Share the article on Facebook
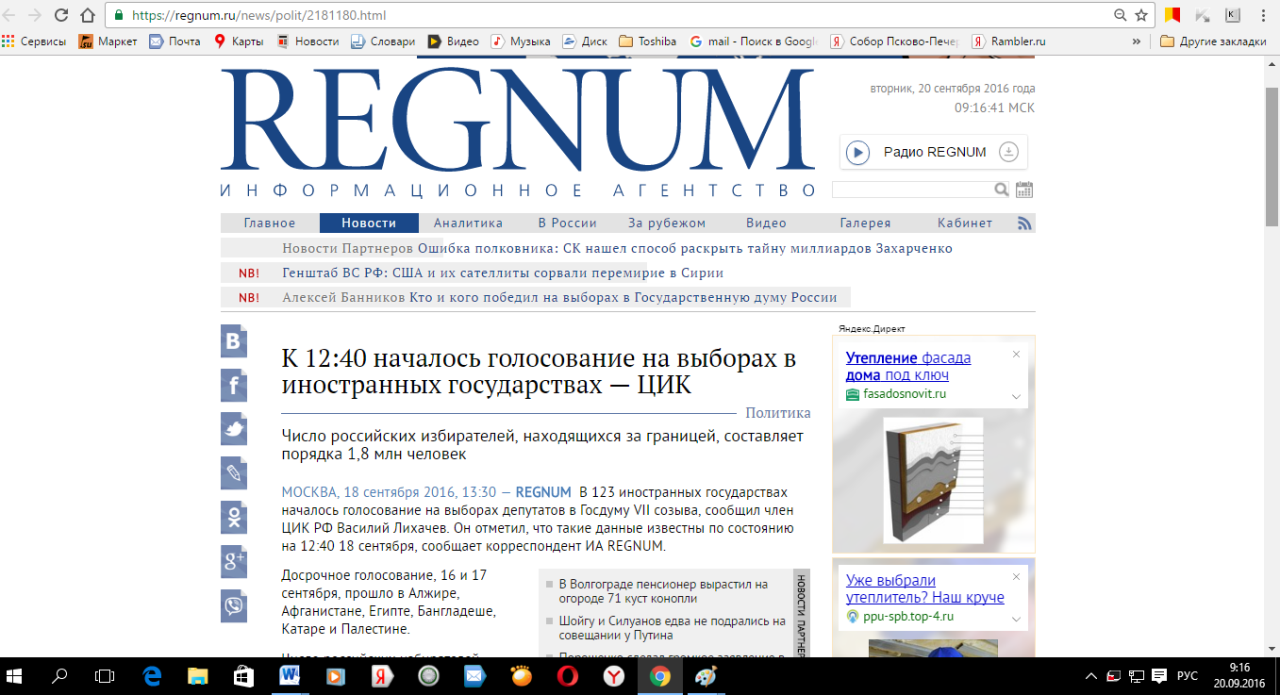 click(x=234, y=385)
